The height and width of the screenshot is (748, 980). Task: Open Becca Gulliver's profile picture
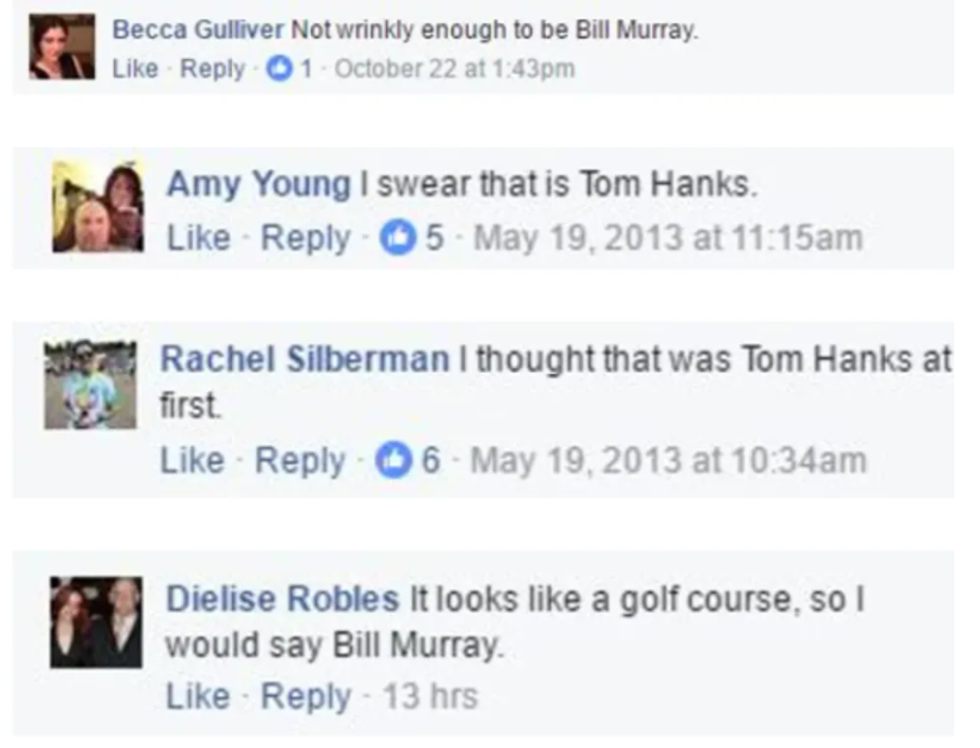[62, 46]
